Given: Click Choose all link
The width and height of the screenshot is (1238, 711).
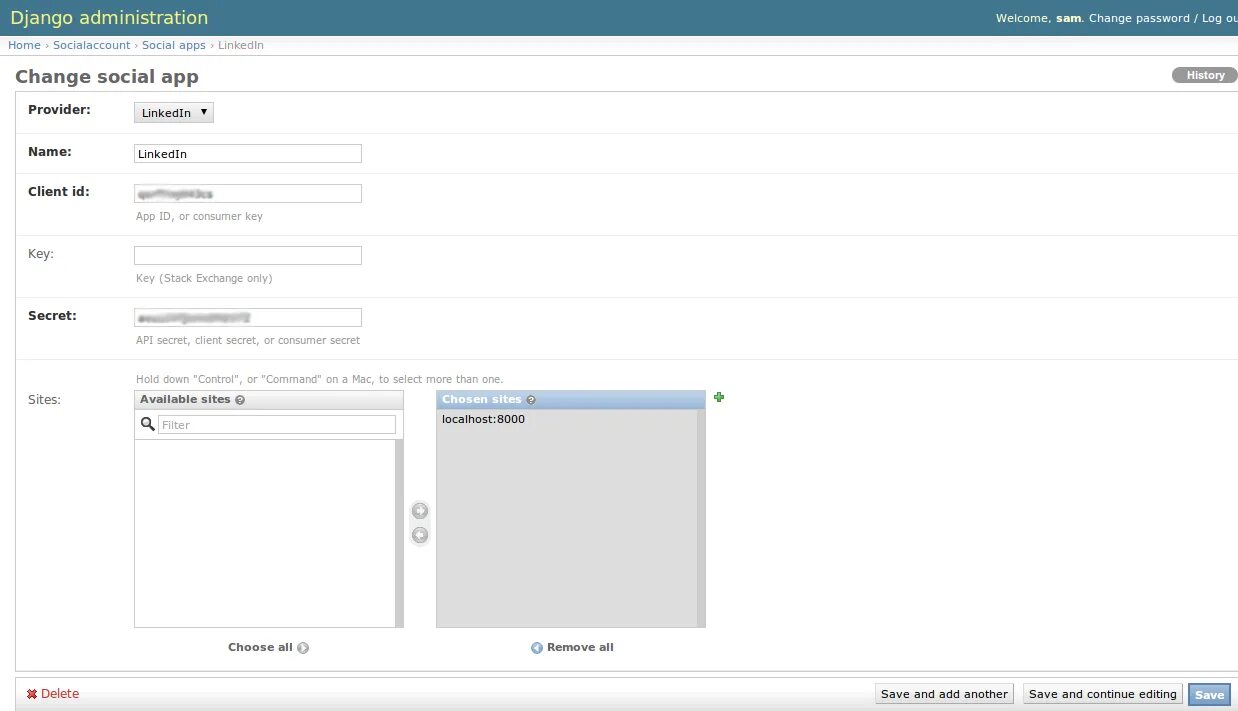Looking at the screenshot, I should point(268,647).
